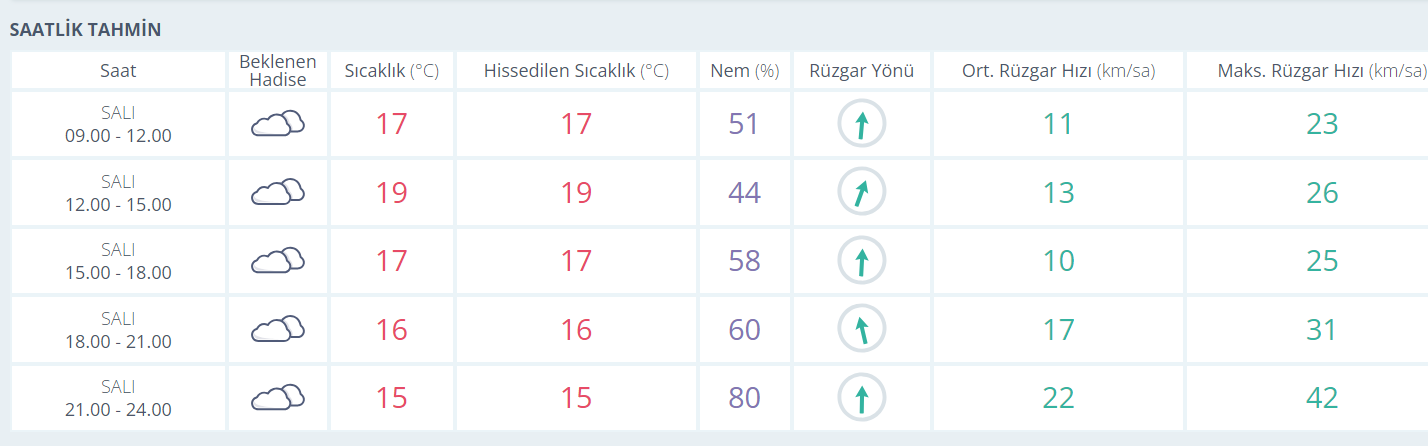Click the wind direction arrow for 21.00 - 24.00
Image resolution: width=1428 pixels, height=446 pixels.
point(861,397)
